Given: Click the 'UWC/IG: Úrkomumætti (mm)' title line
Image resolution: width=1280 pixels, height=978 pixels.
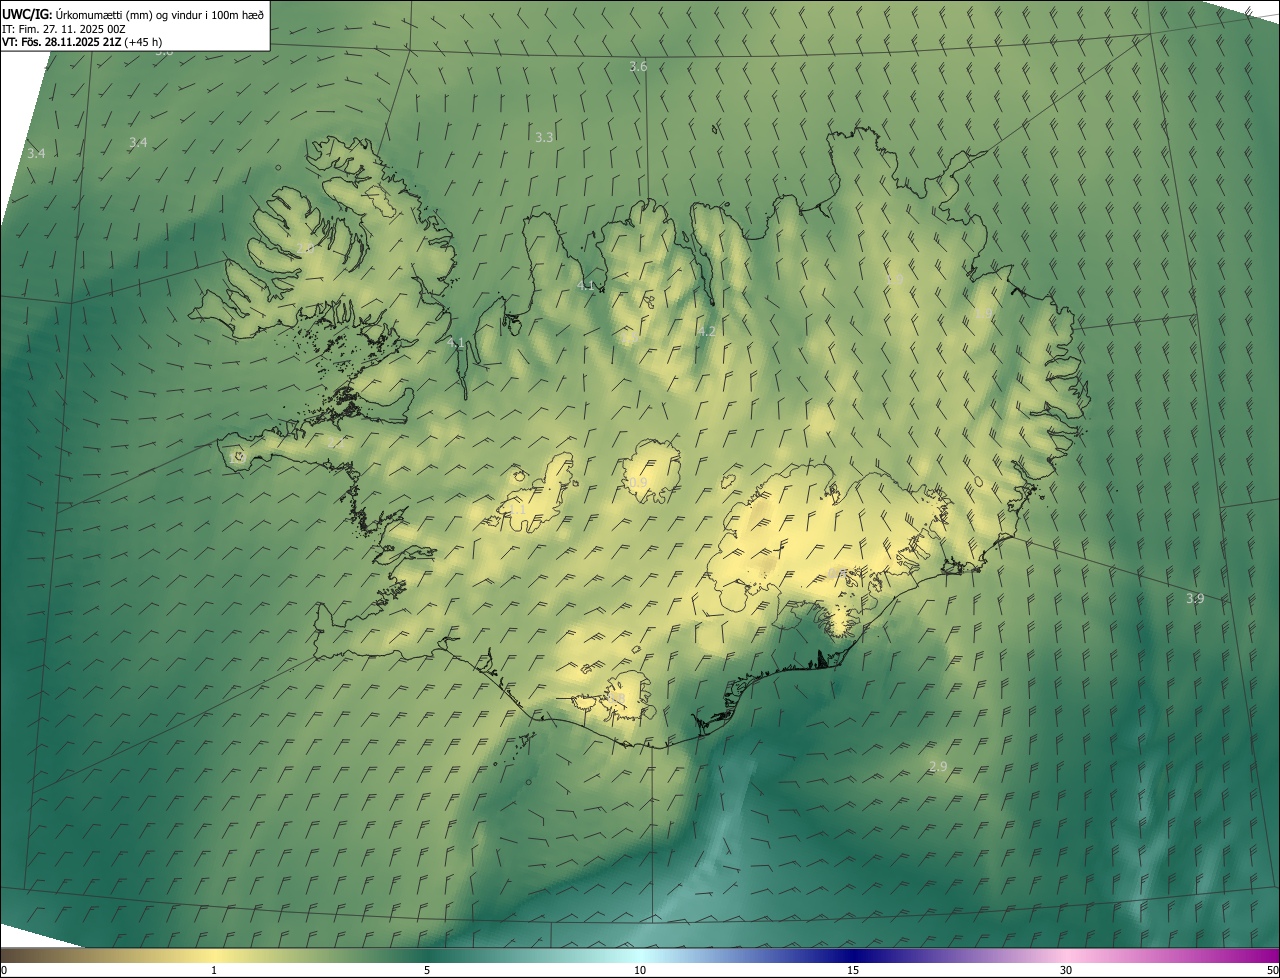Looking at the screenshot, I should [133, 14].
